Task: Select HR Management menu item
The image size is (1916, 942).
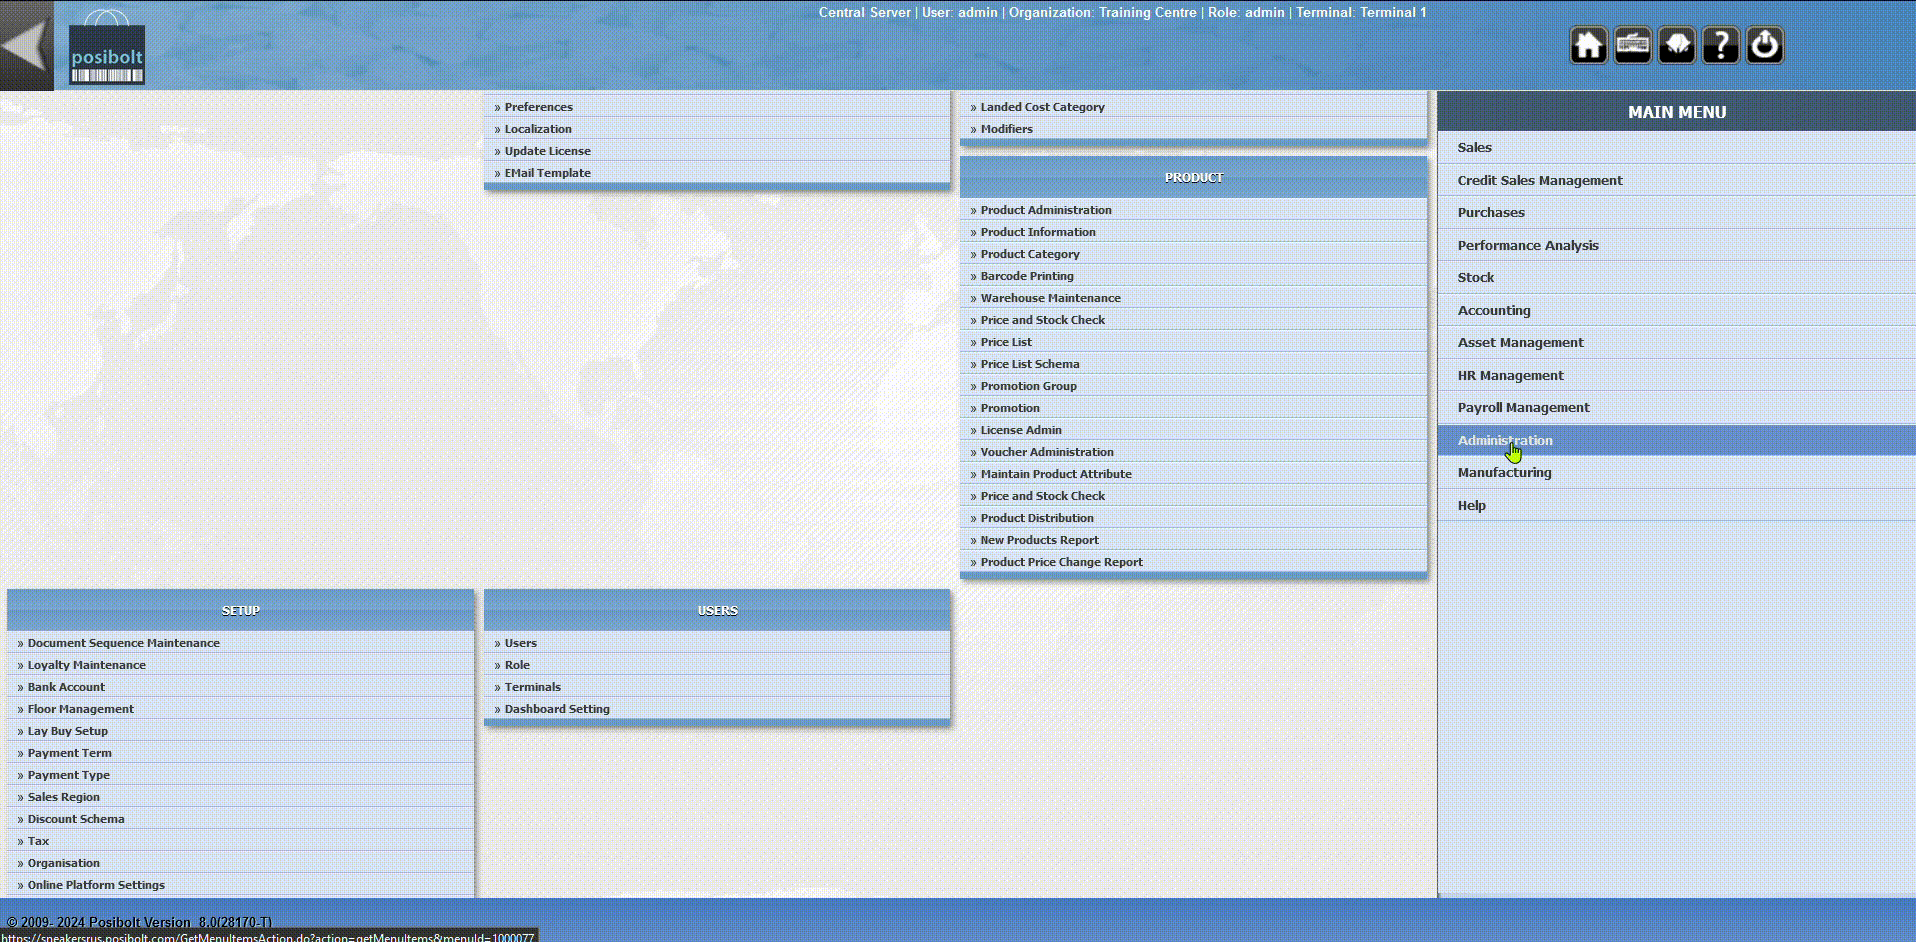Action: point(1510,375)
